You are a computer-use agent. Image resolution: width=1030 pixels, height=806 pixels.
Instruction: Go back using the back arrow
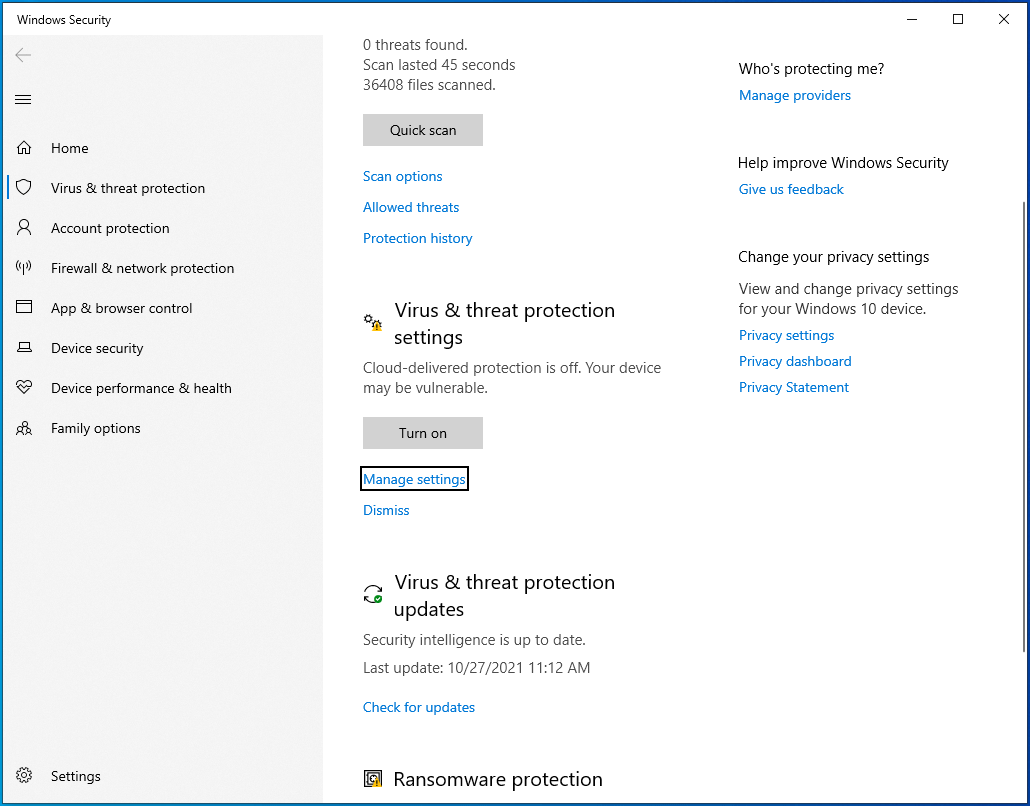[x=24, y=55]
